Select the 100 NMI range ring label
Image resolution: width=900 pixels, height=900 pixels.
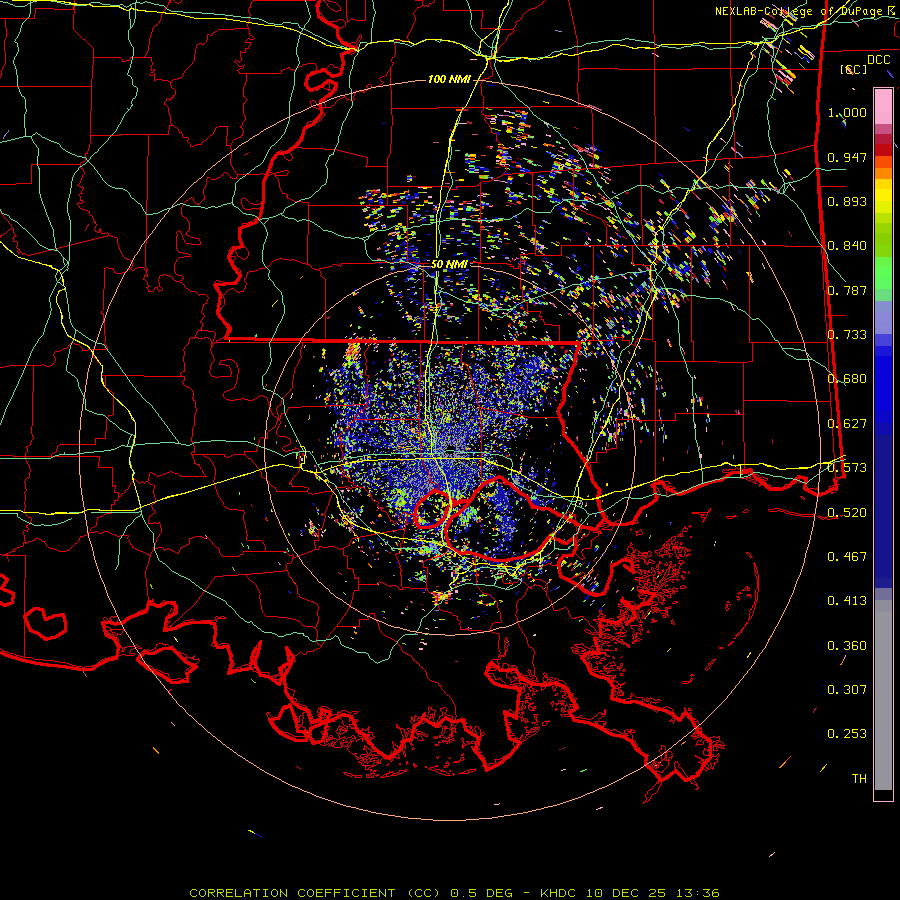point(449,79)
